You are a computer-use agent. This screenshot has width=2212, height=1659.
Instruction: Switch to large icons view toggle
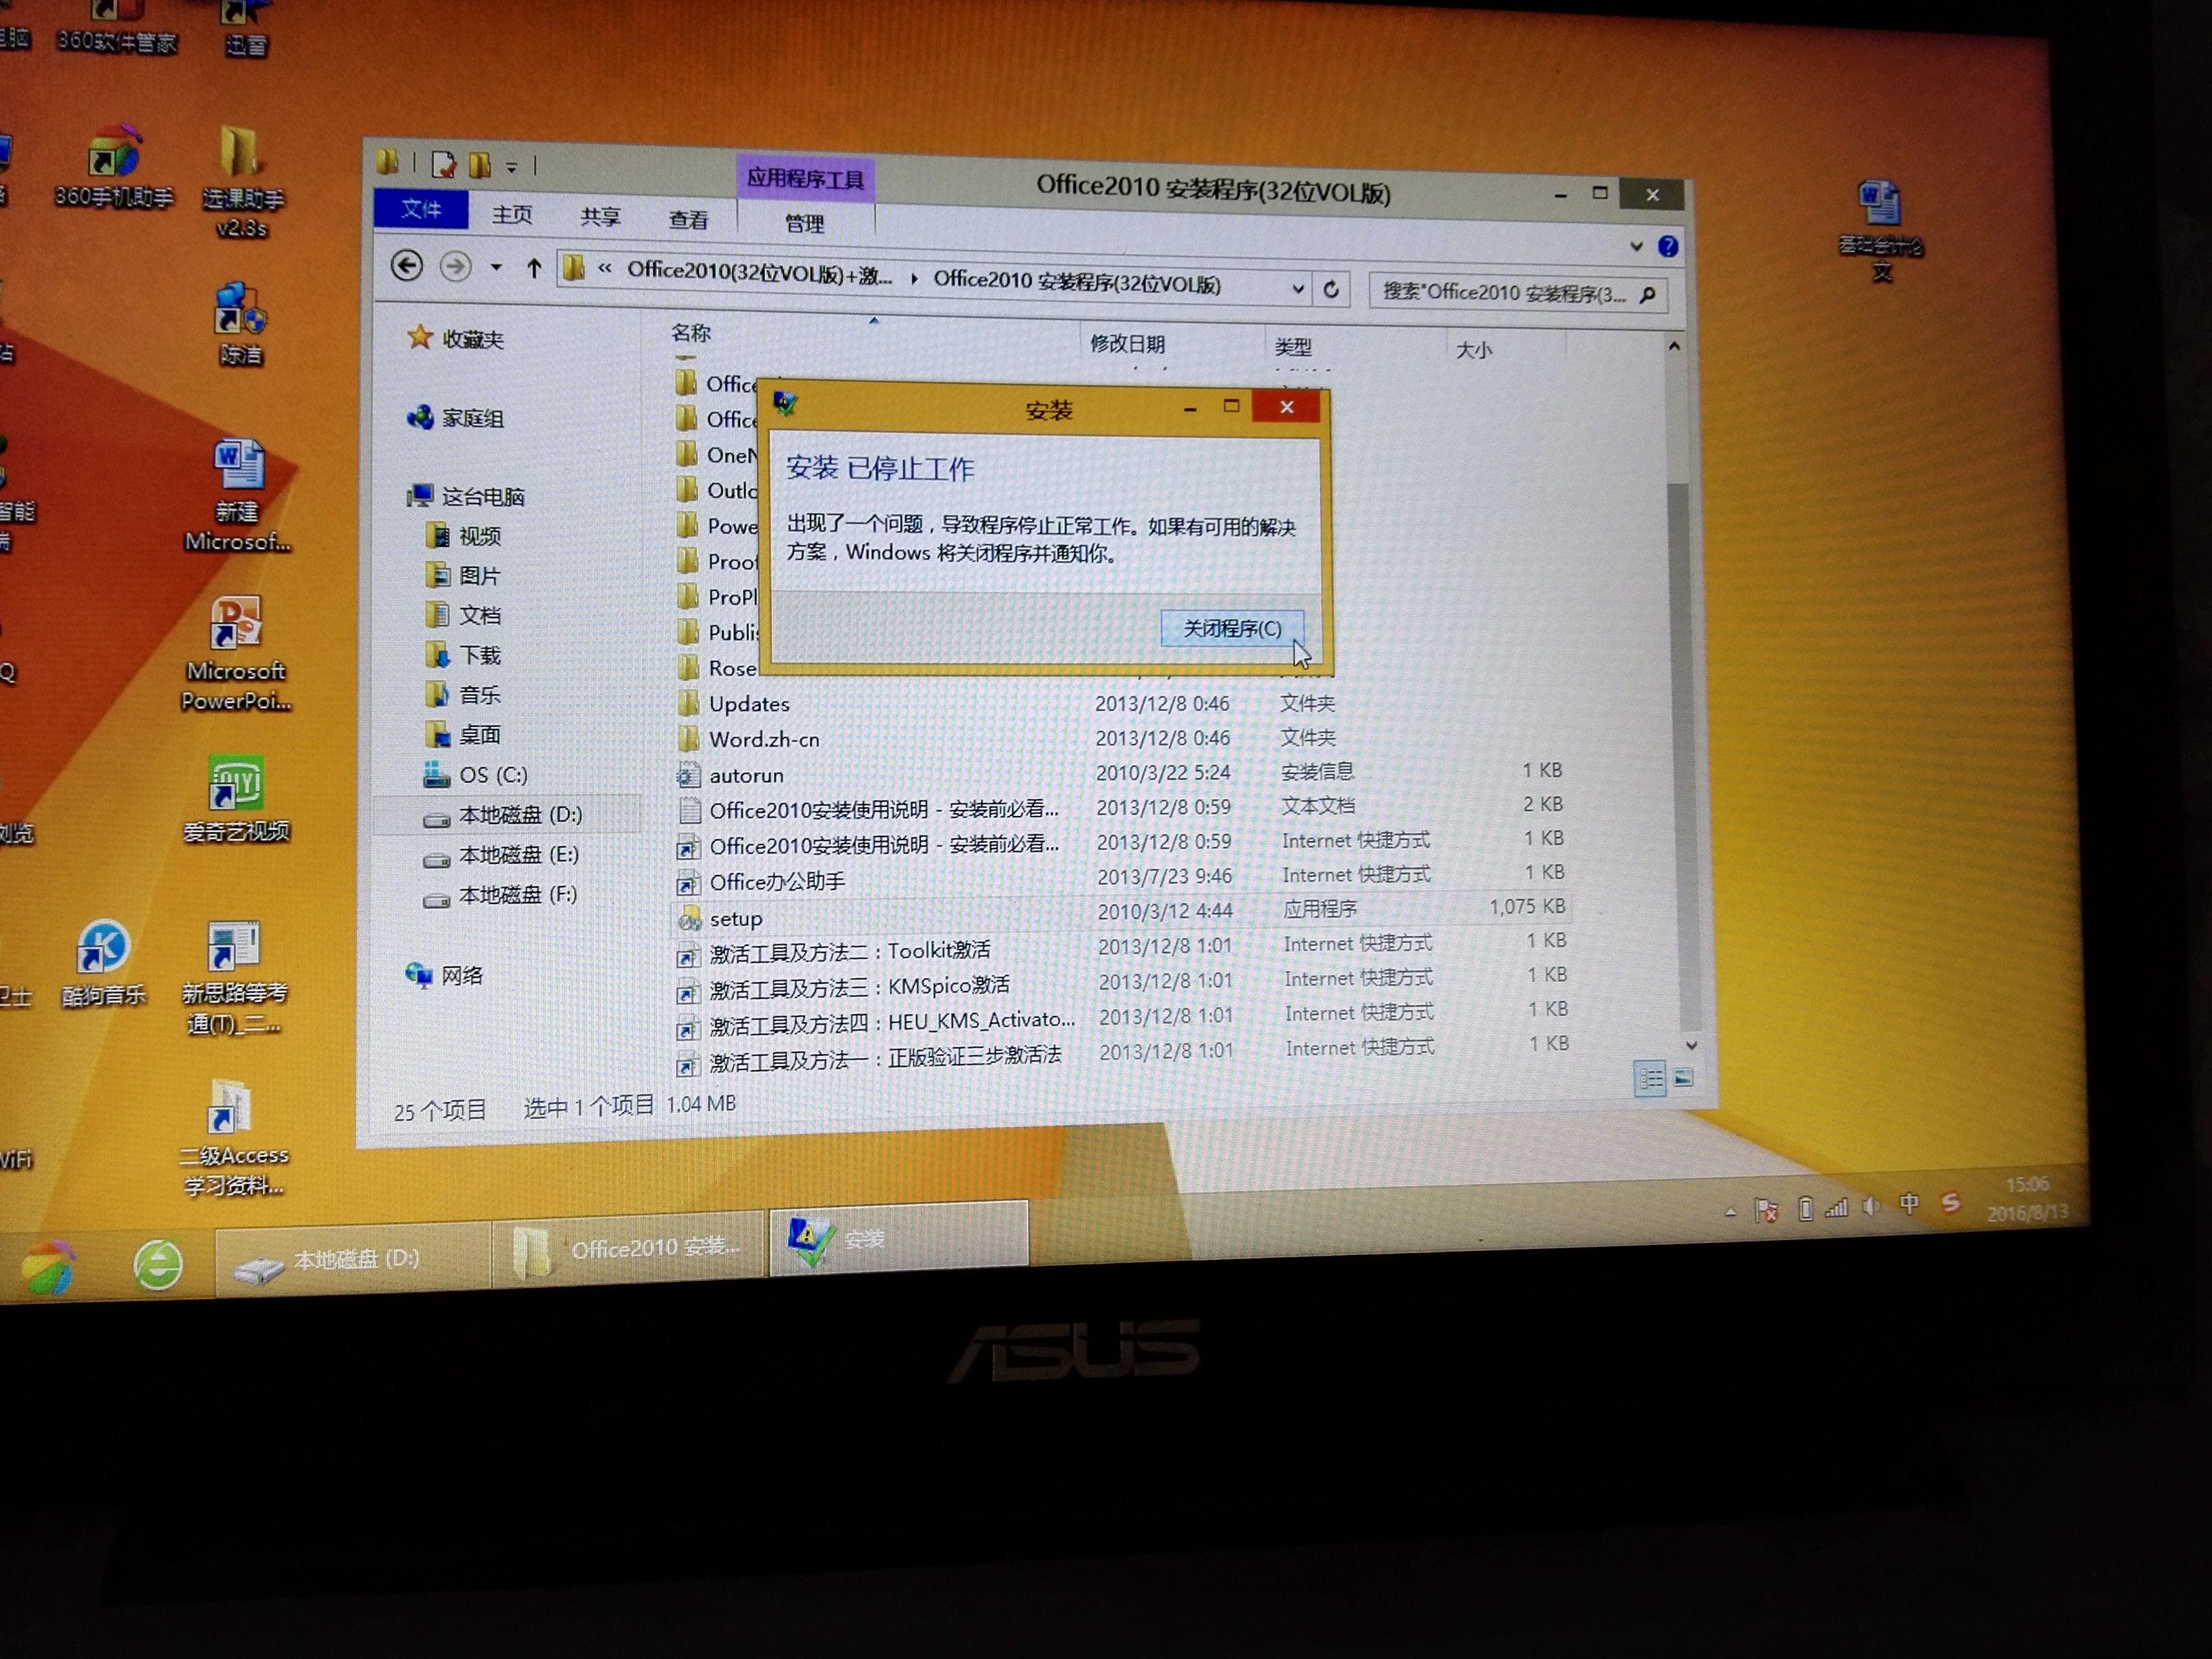tap(1684, 1078)
